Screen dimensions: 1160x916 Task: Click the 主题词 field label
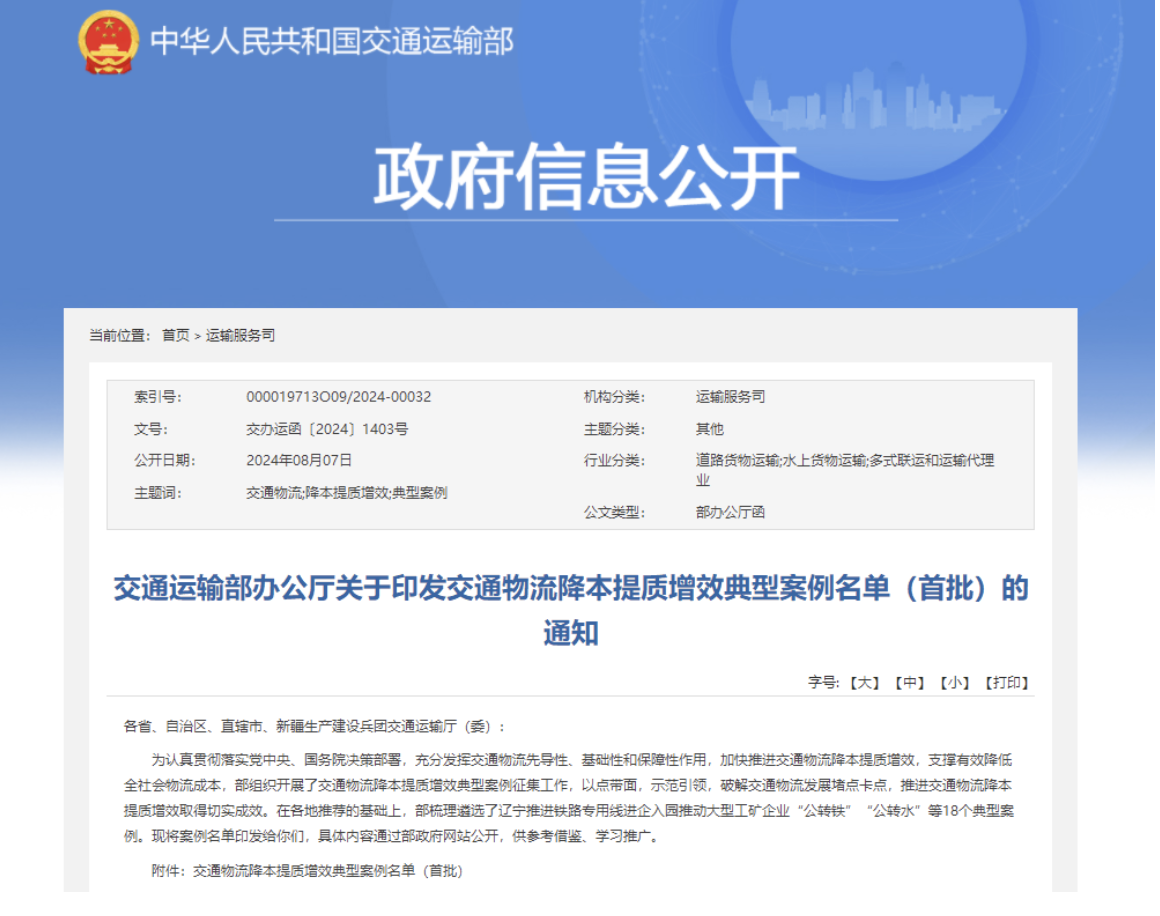click(x=158, y=494)
